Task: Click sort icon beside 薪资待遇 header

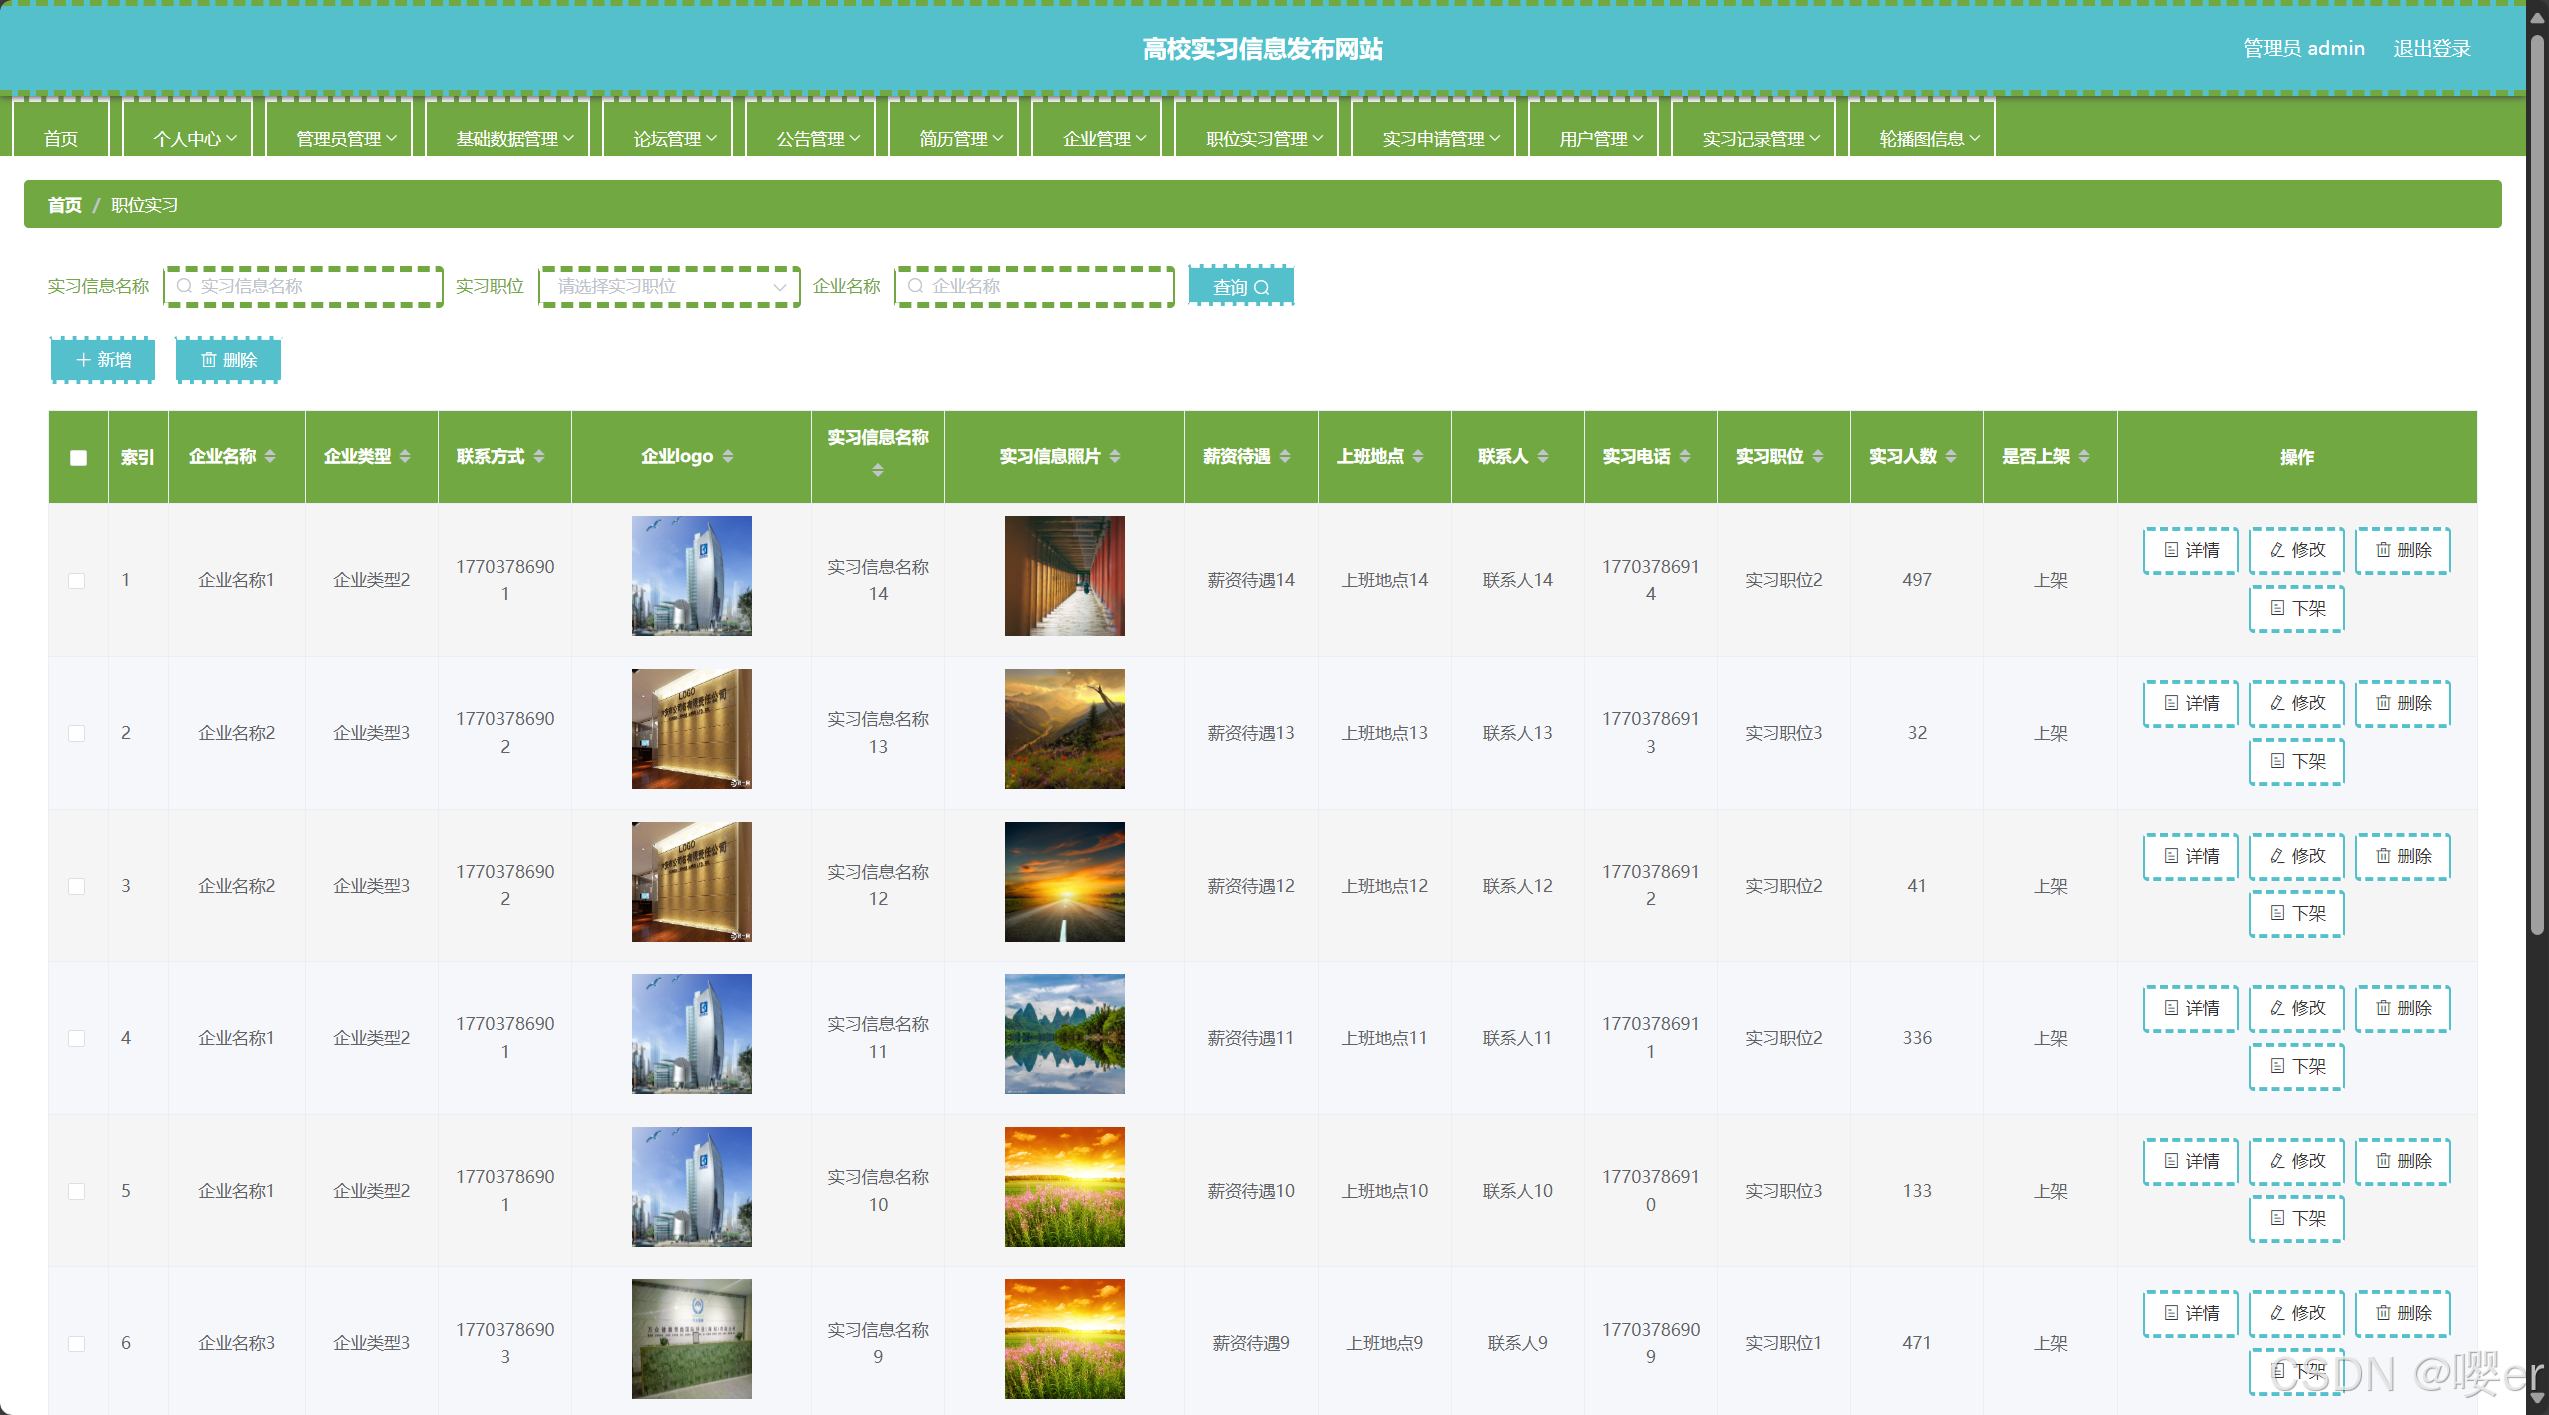Action: pyautogui.click(x=1285, y=456)
